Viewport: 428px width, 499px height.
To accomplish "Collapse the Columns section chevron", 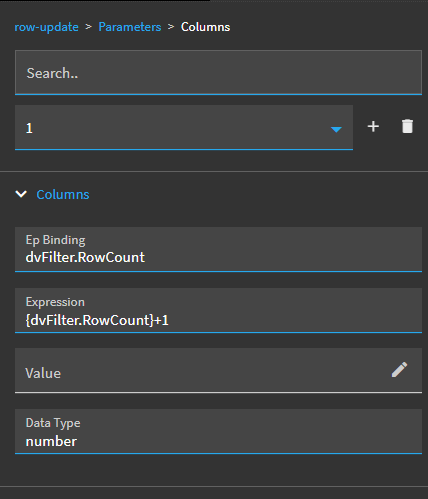I will pyautogui.click(x=21, y=194).
